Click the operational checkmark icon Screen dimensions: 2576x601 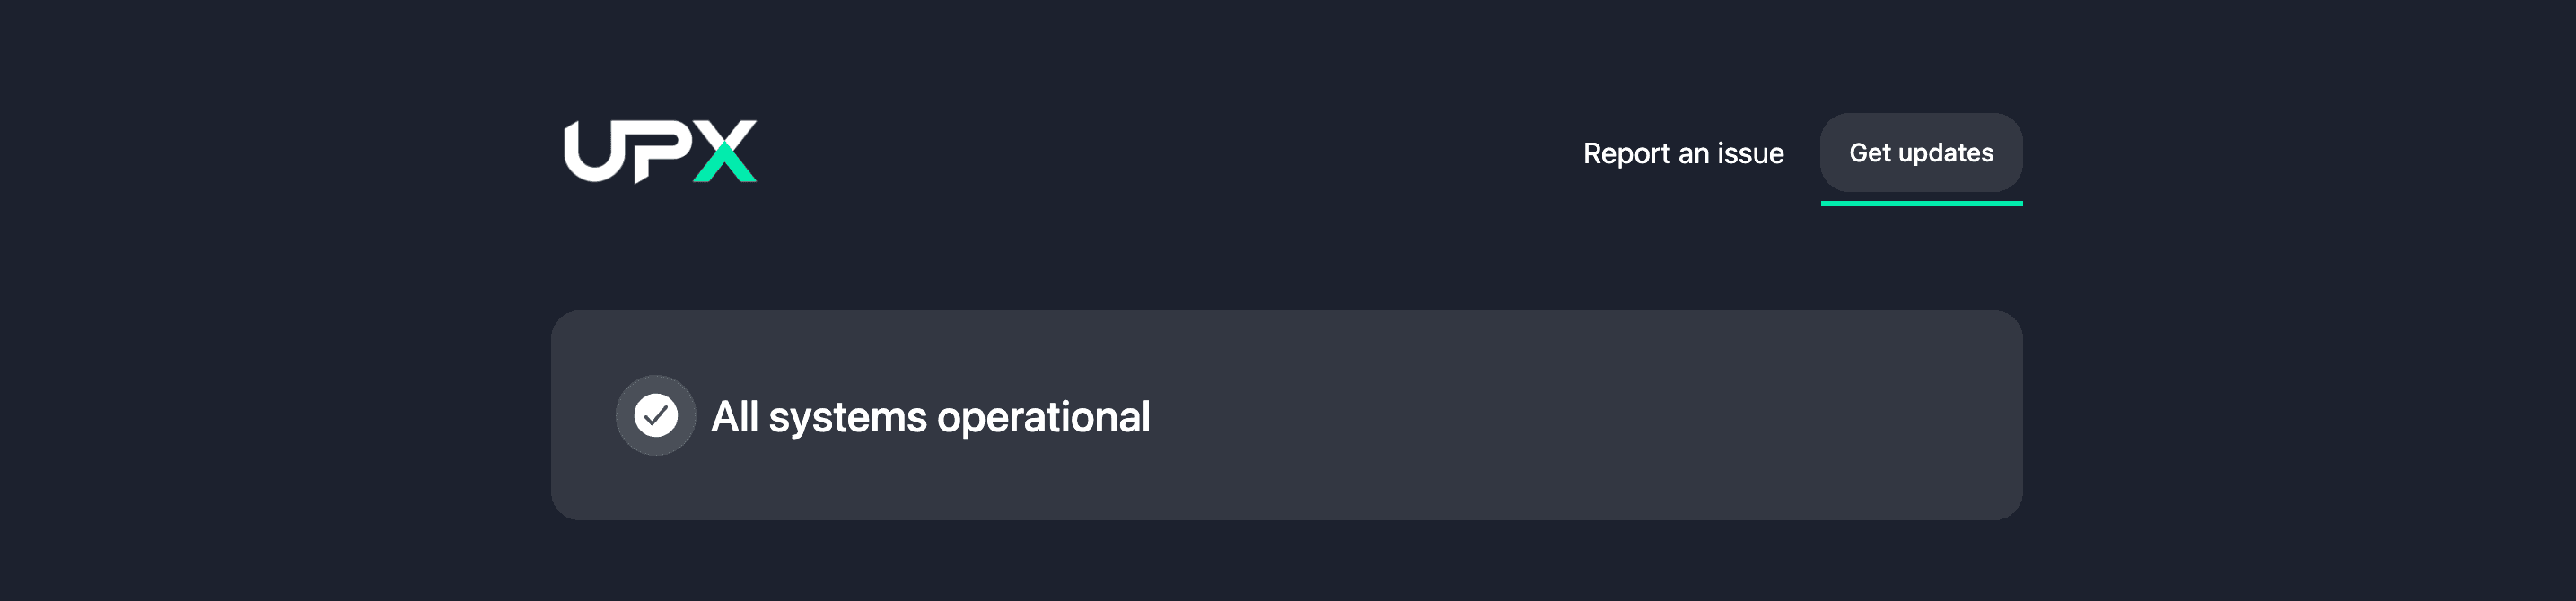click(656, 416)
